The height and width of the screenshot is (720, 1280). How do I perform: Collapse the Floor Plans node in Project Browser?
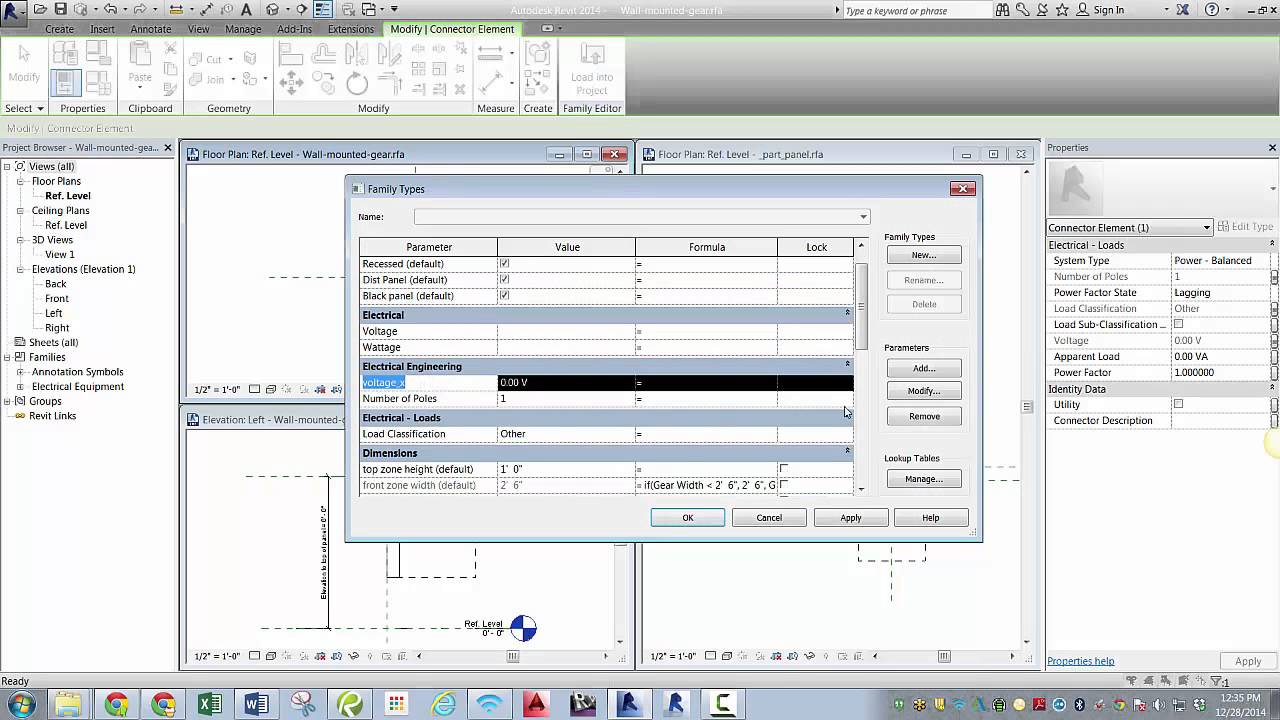coord(20,182)
